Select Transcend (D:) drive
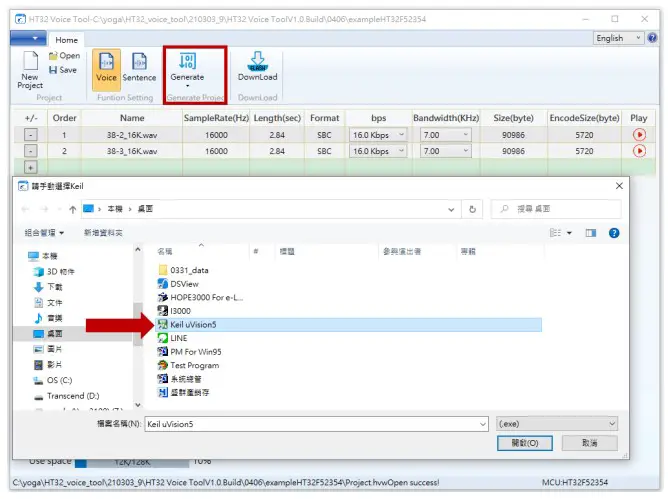 tap(66, 396)
